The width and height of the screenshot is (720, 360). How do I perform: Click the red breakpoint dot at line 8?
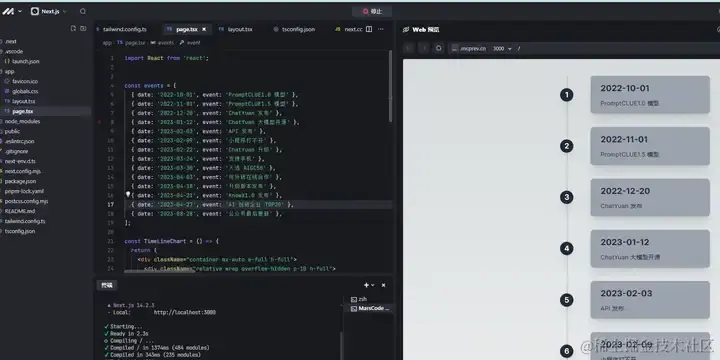(99, 123)
